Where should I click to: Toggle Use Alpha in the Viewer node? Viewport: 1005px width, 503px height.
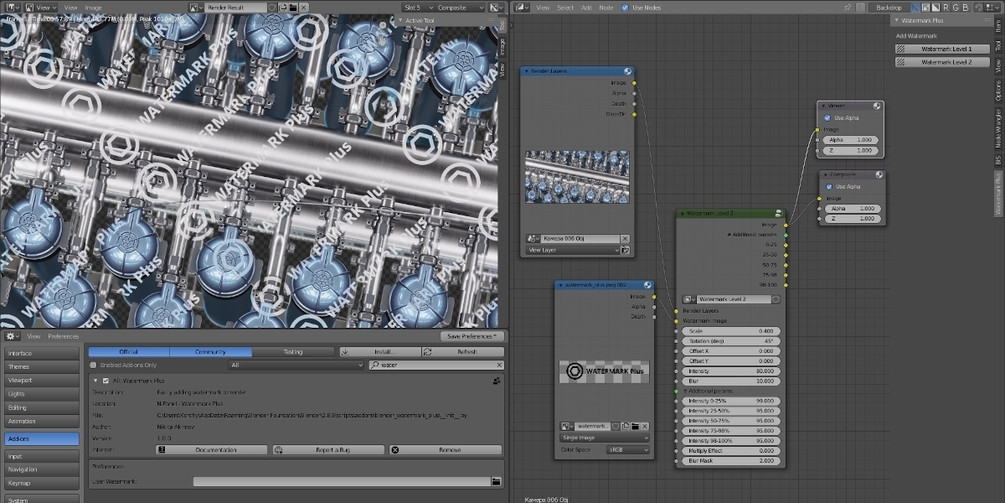point(827,117)
